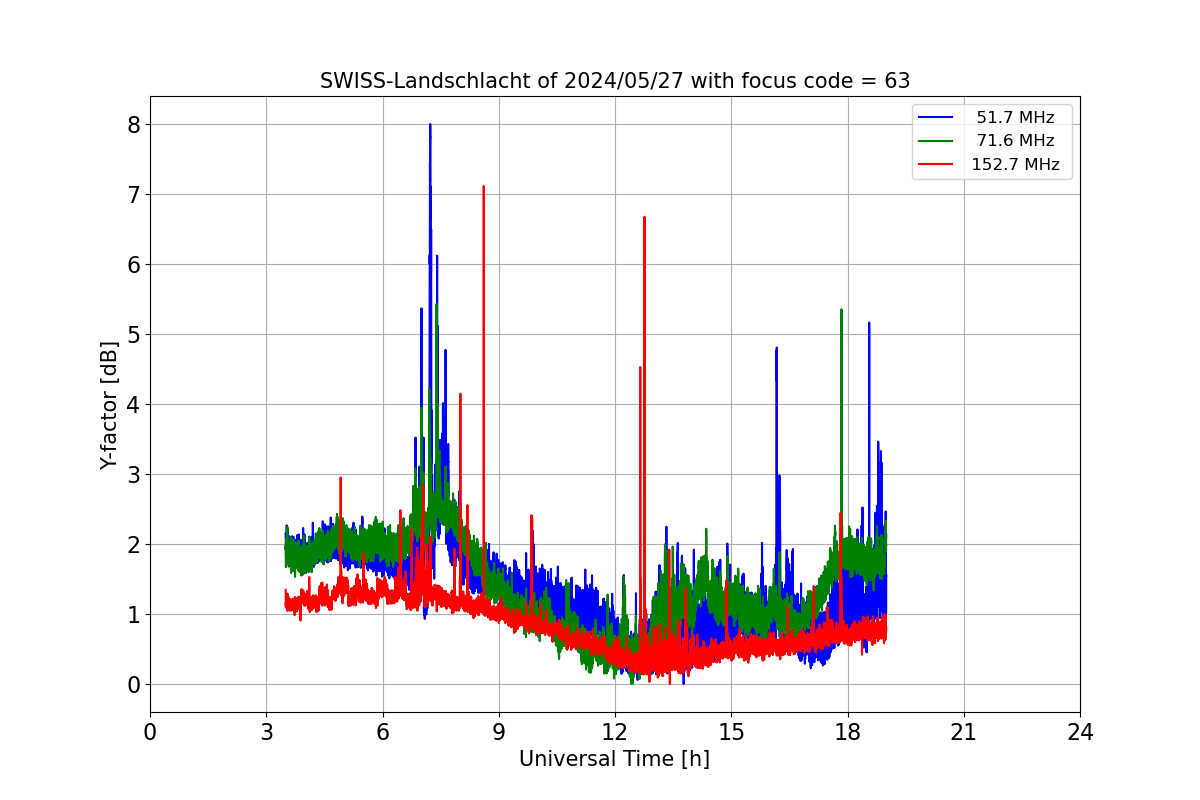Click the y-axis tick label '5'
1200x800 pixels.
click(133, 335)
